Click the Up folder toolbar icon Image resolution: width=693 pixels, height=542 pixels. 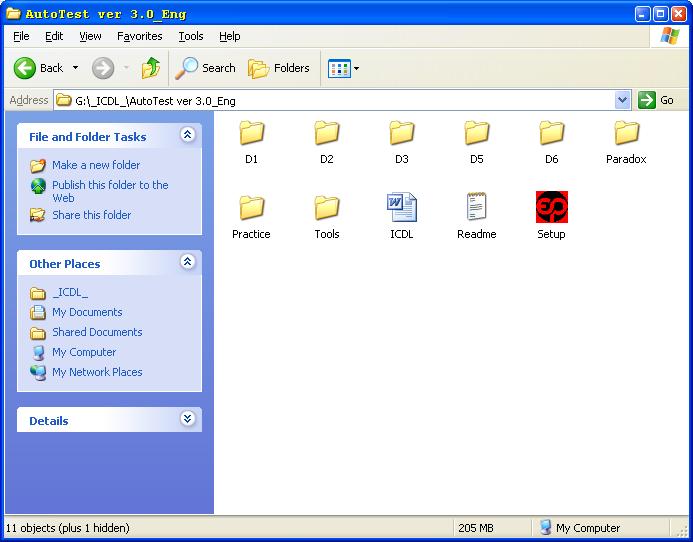[x=151, y=68]
